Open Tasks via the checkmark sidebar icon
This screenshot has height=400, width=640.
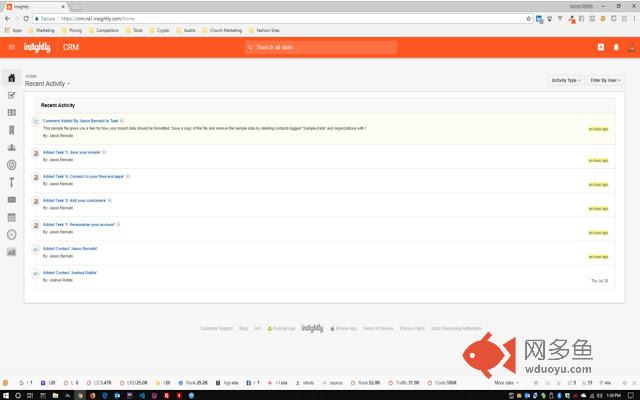tap(11, 95)
